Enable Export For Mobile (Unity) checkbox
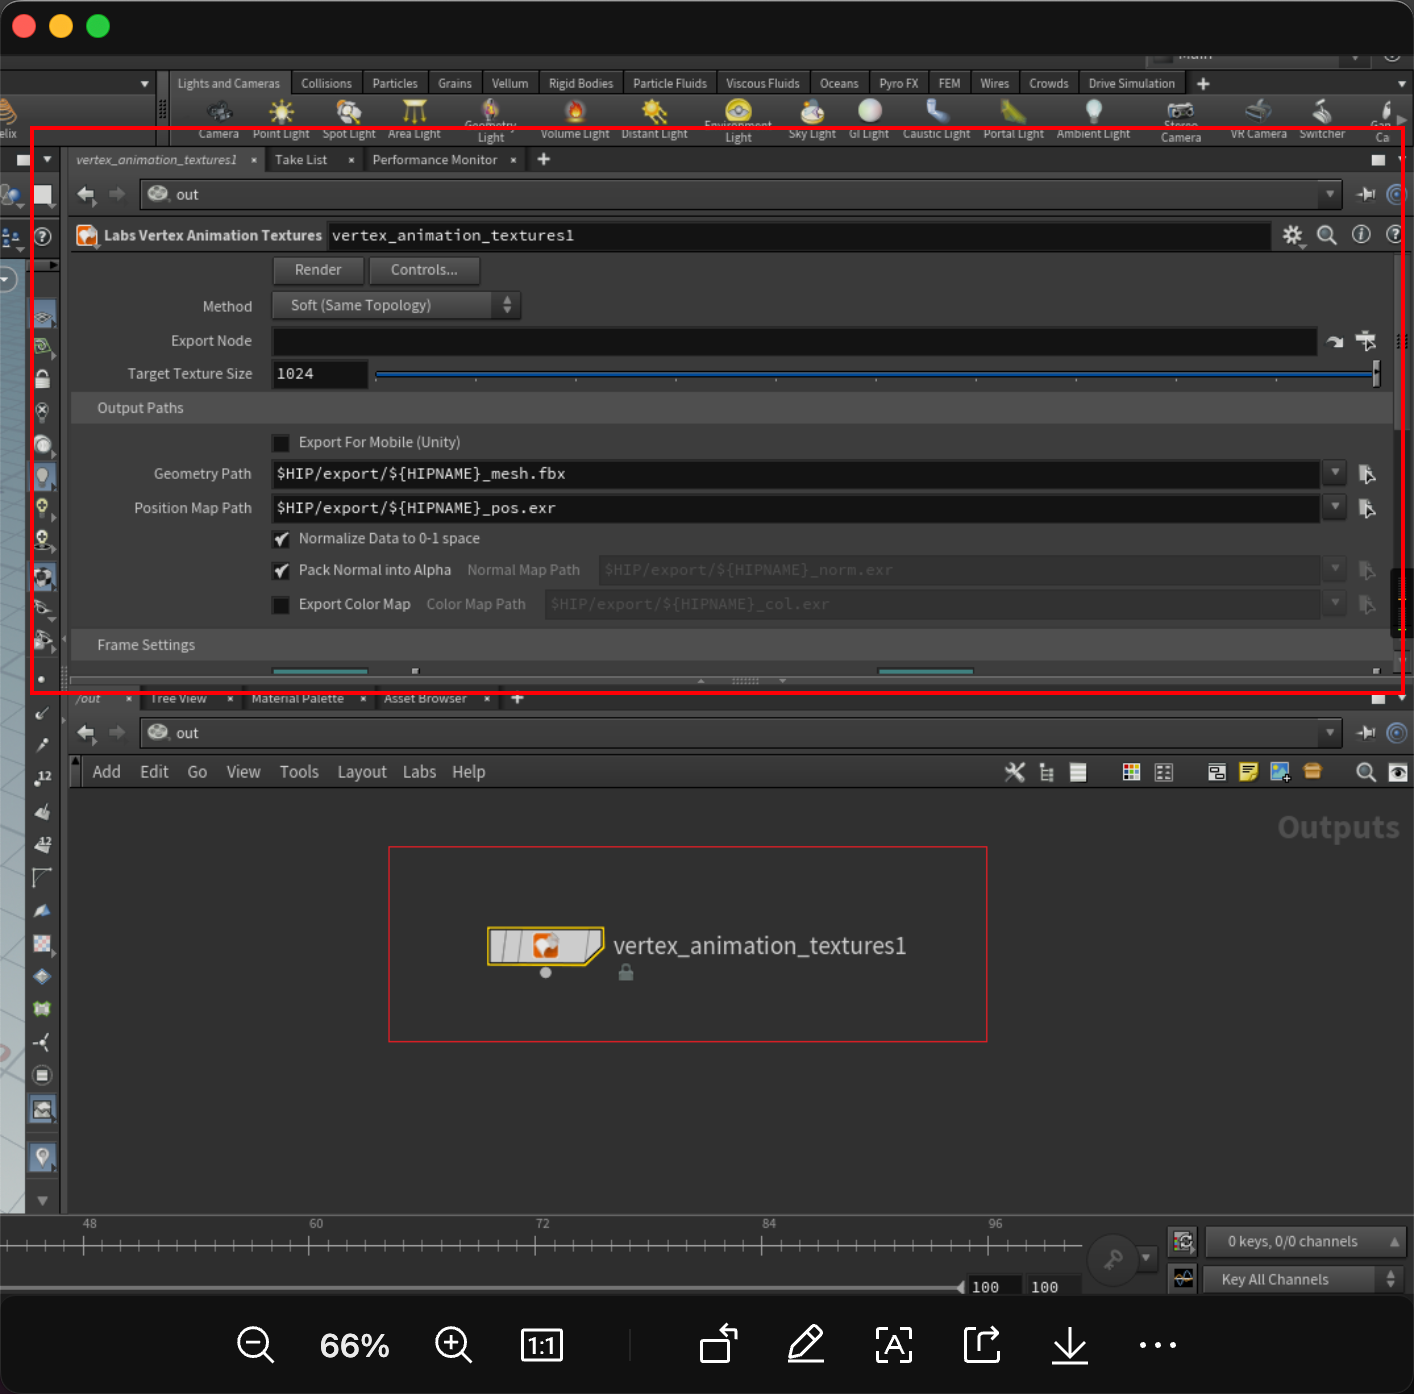1414x1394 pixels. [281, 443]
